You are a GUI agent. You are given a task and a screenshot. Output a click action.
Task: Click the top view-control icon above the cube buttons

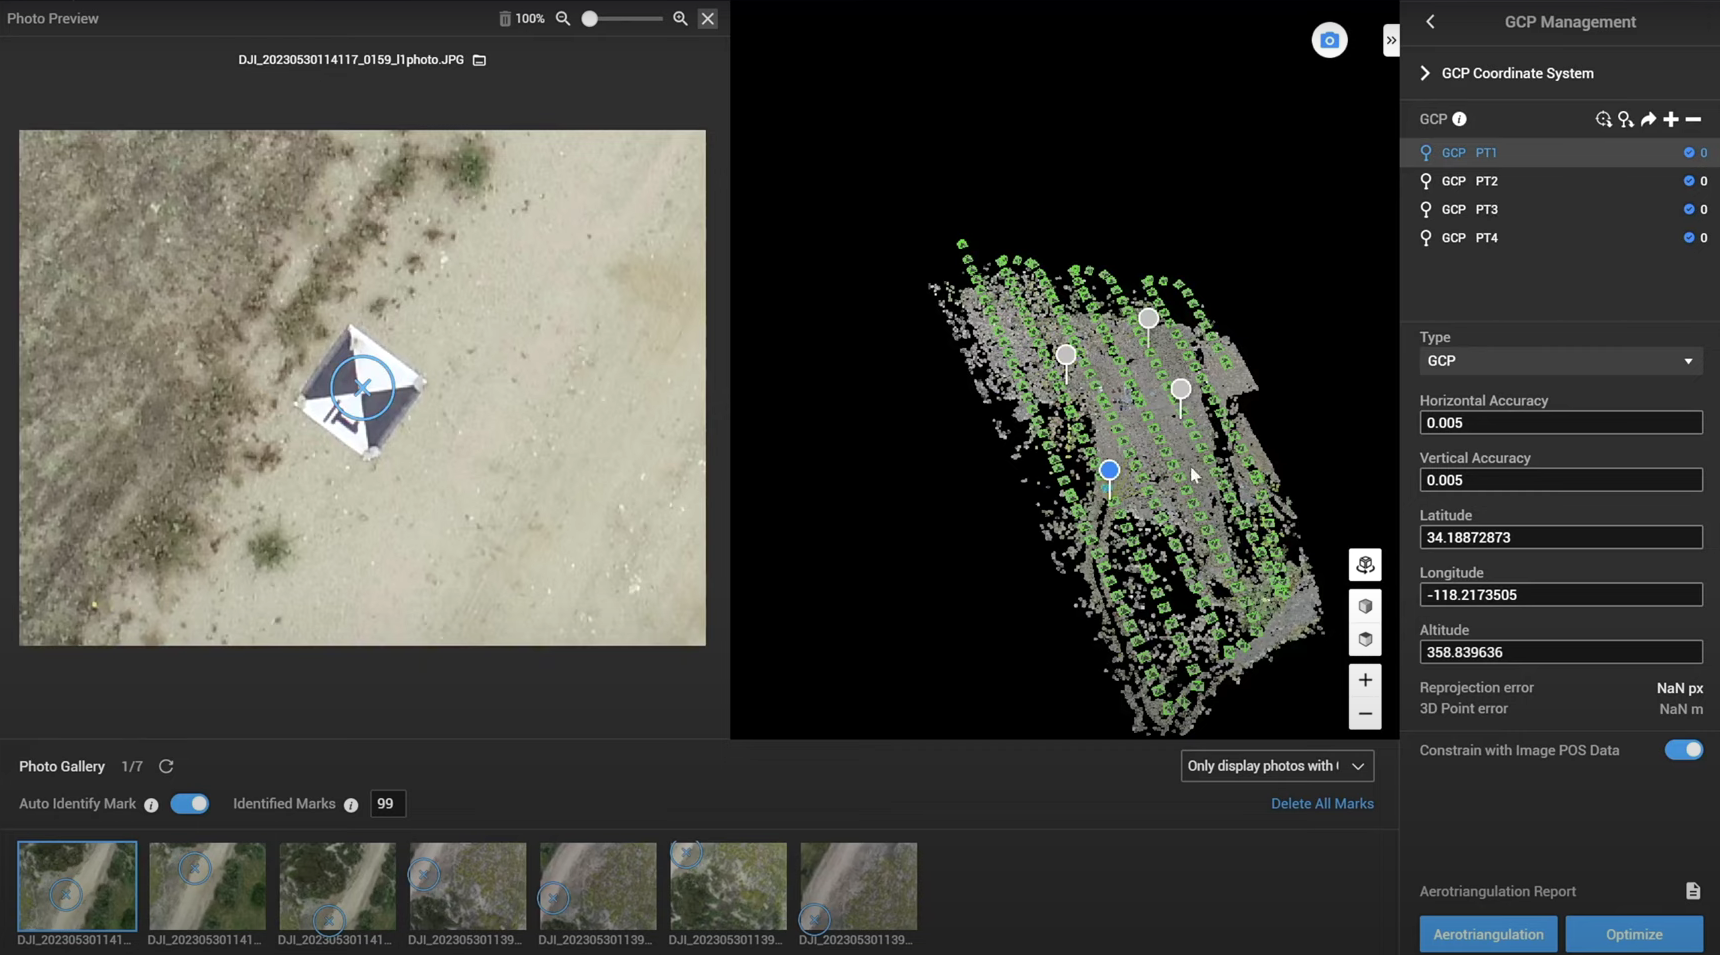pyautogui.click(x=1365, y=565)
